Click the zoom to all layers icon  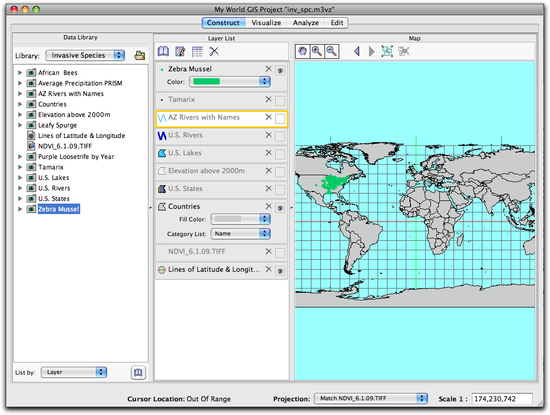pos(387,52)
